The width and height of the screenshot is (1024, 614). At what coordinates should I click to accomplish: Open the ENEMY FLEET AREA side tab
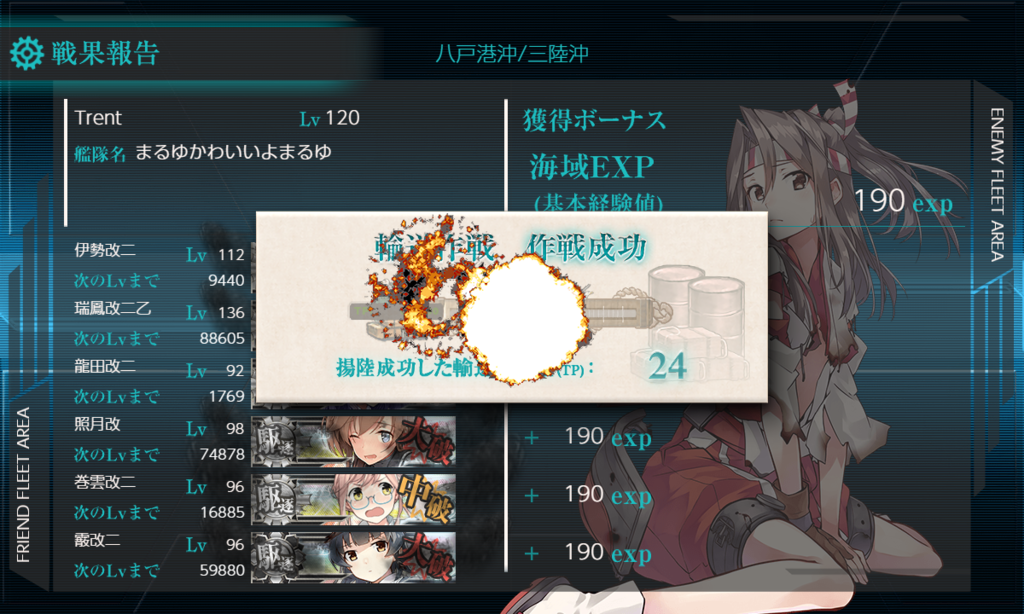point(997,185)
